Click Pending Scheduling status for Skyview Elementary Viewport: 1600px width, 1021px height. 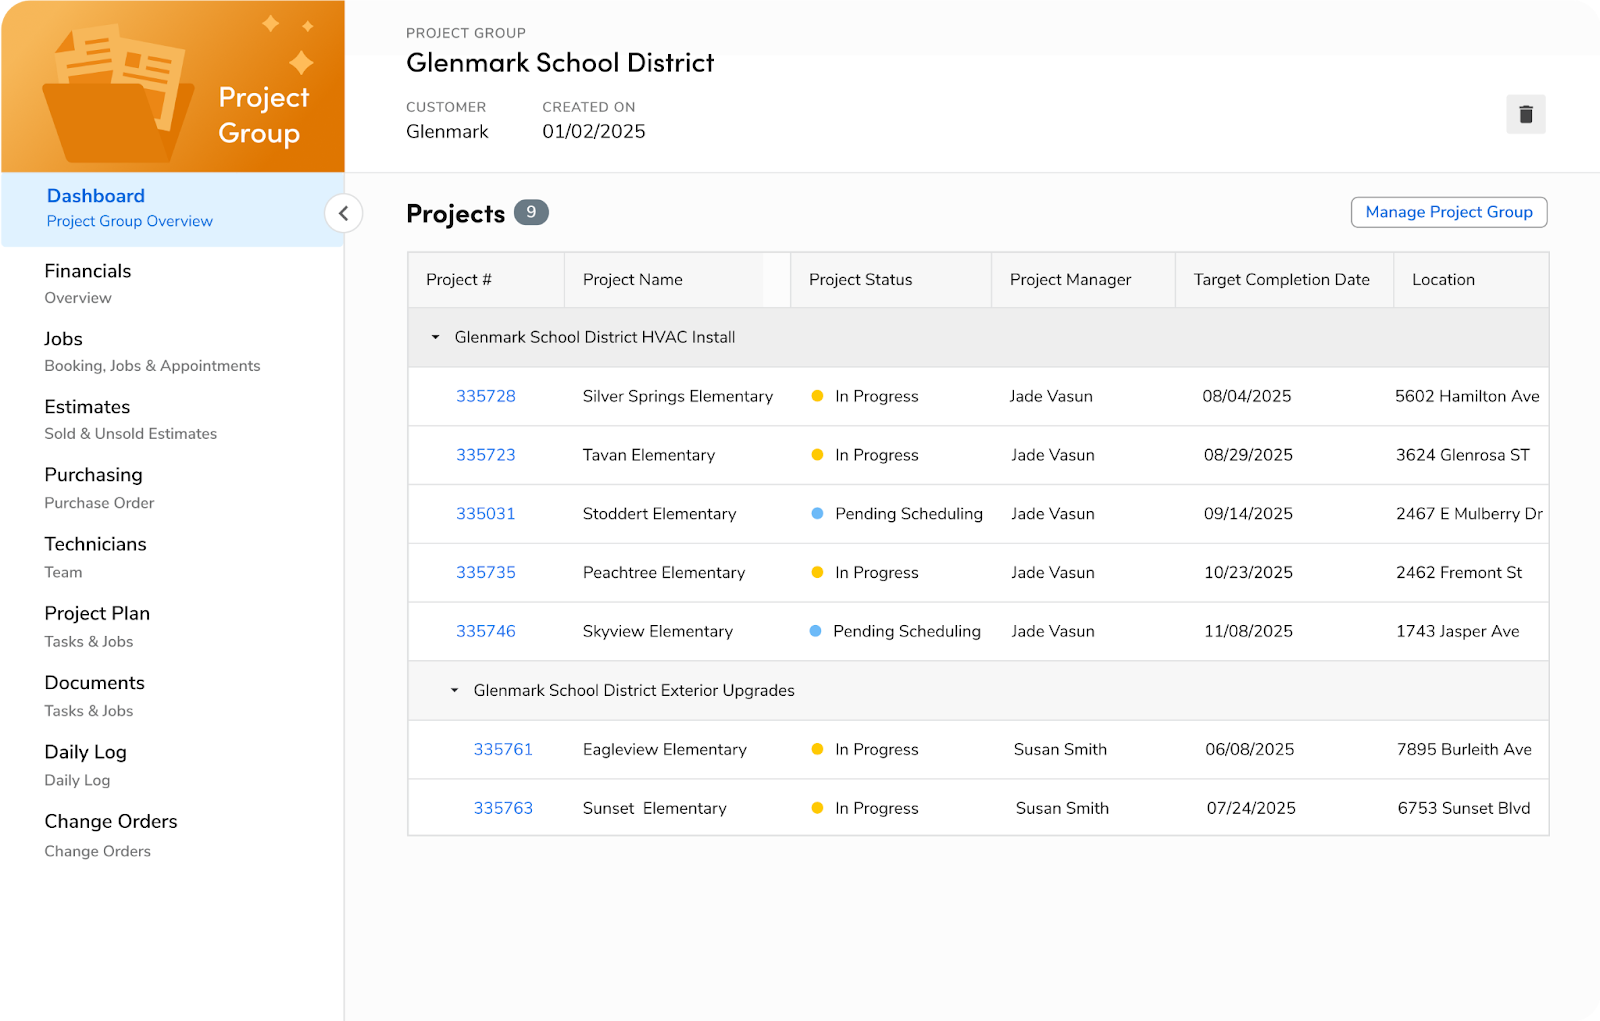click(895, 632)
